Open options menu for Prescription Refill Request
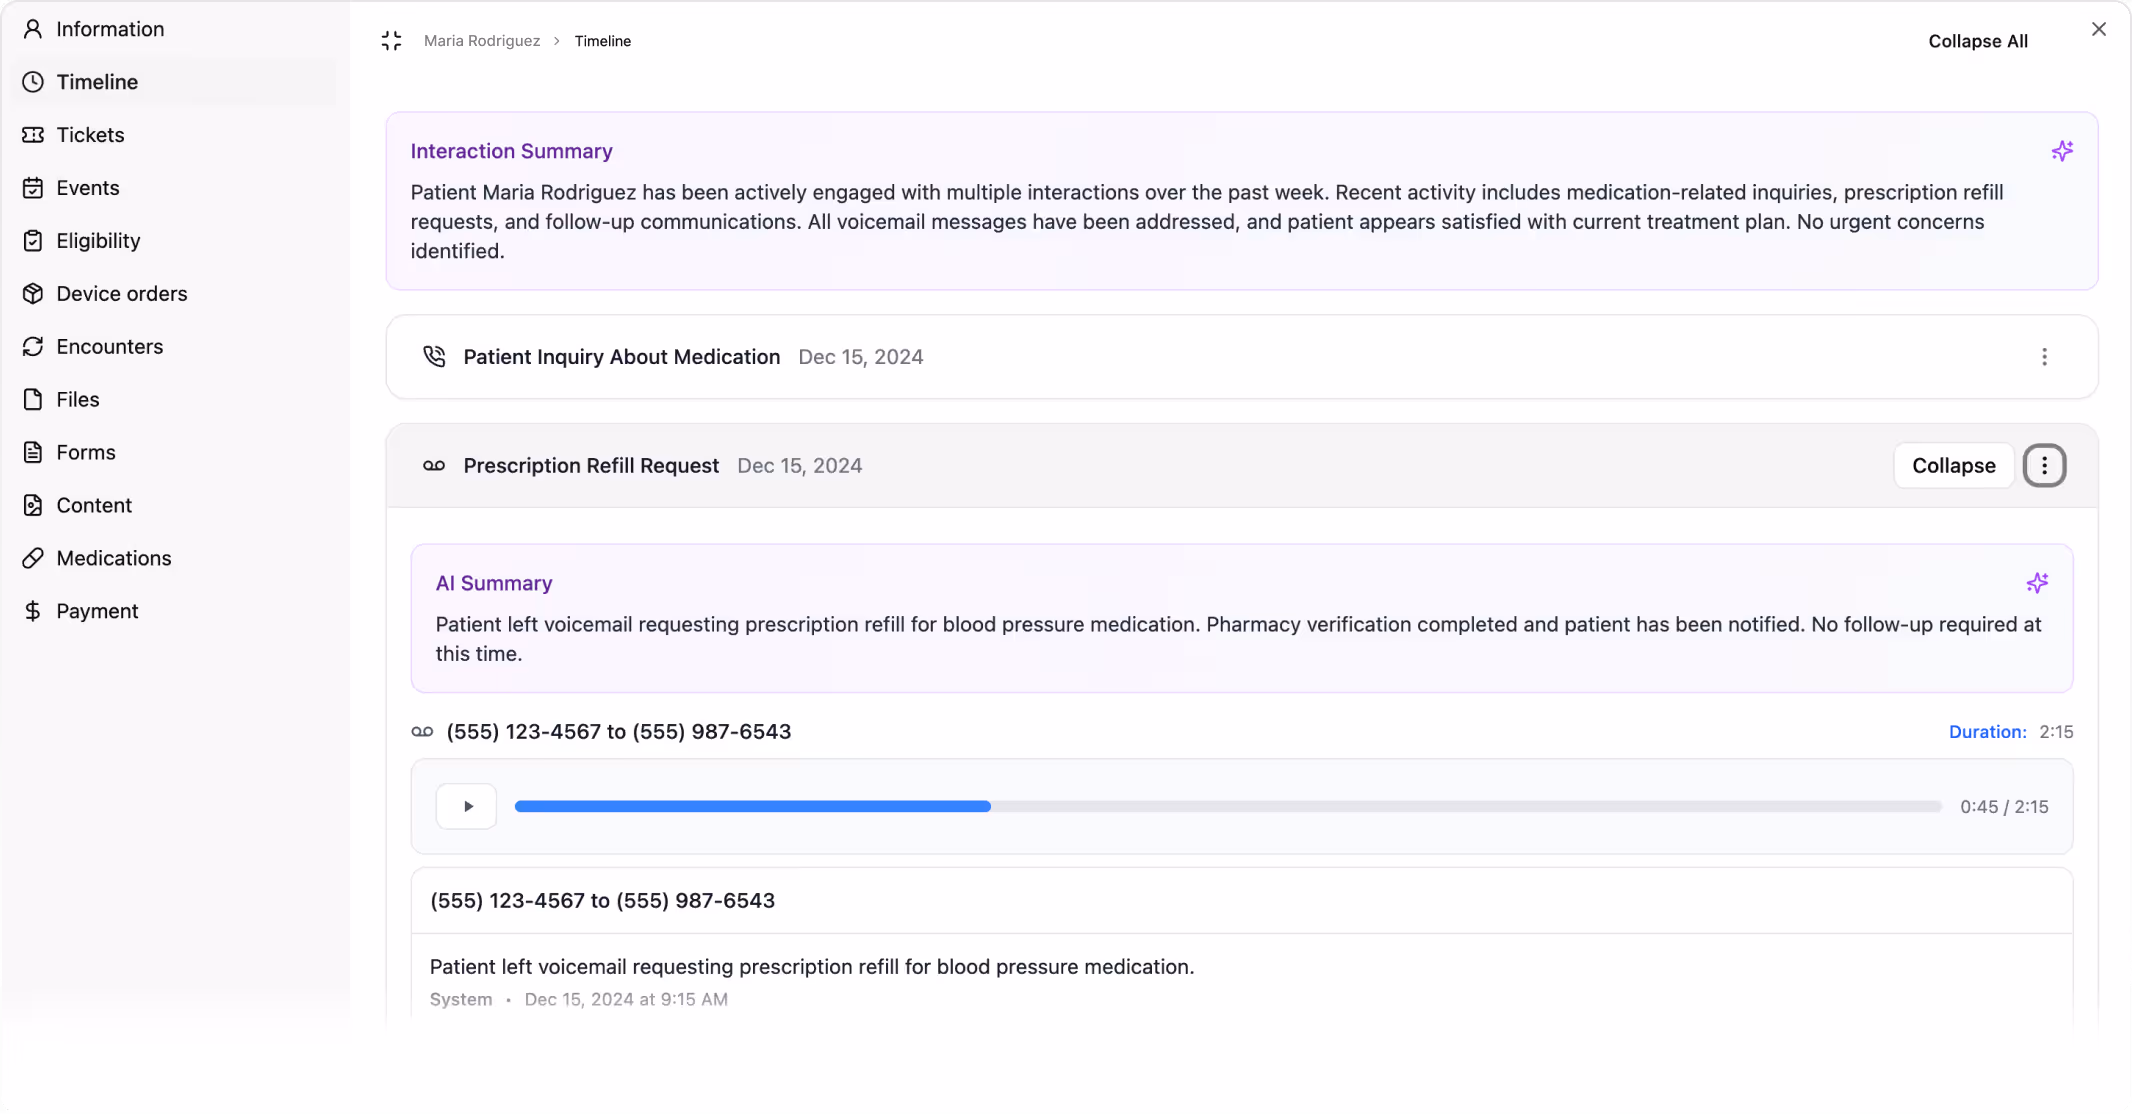The width and height of the screenshot is (2132, 1114). point(2044,466)
